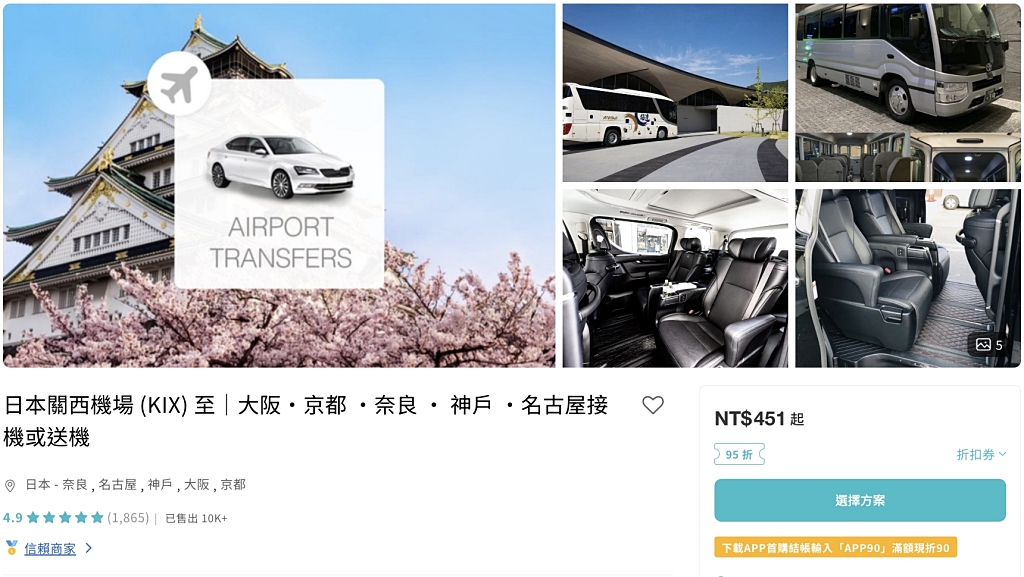
Task: Open the large tour bus photo
Action: [x=675, y=93]
